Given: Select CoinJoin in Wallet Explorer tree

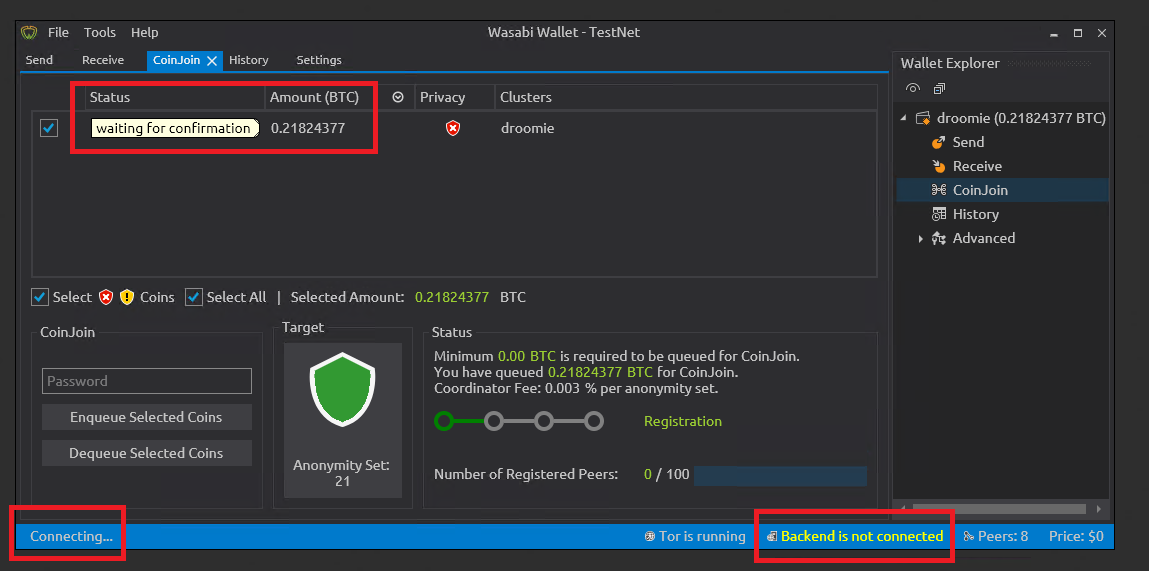Looking at the screenshot, I should pyautogui.click(x=980, y=191).
